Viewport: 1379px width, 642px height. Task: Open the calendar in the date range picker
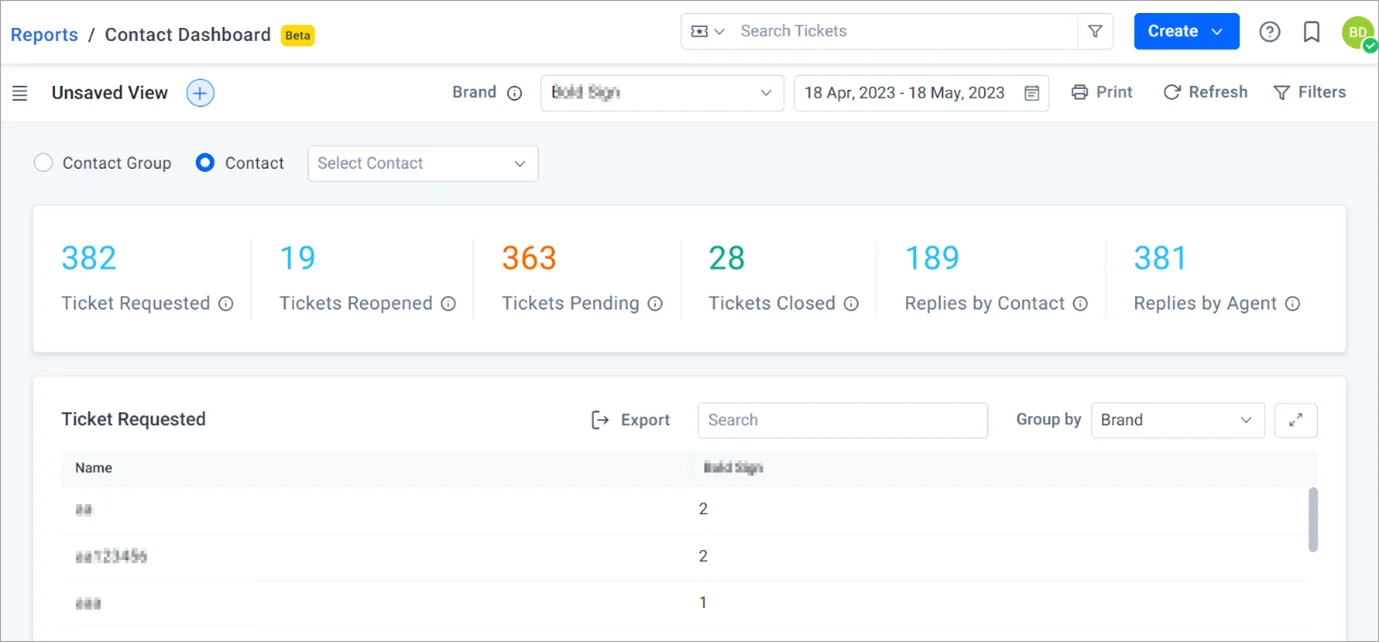click(x=1032, y=92)
